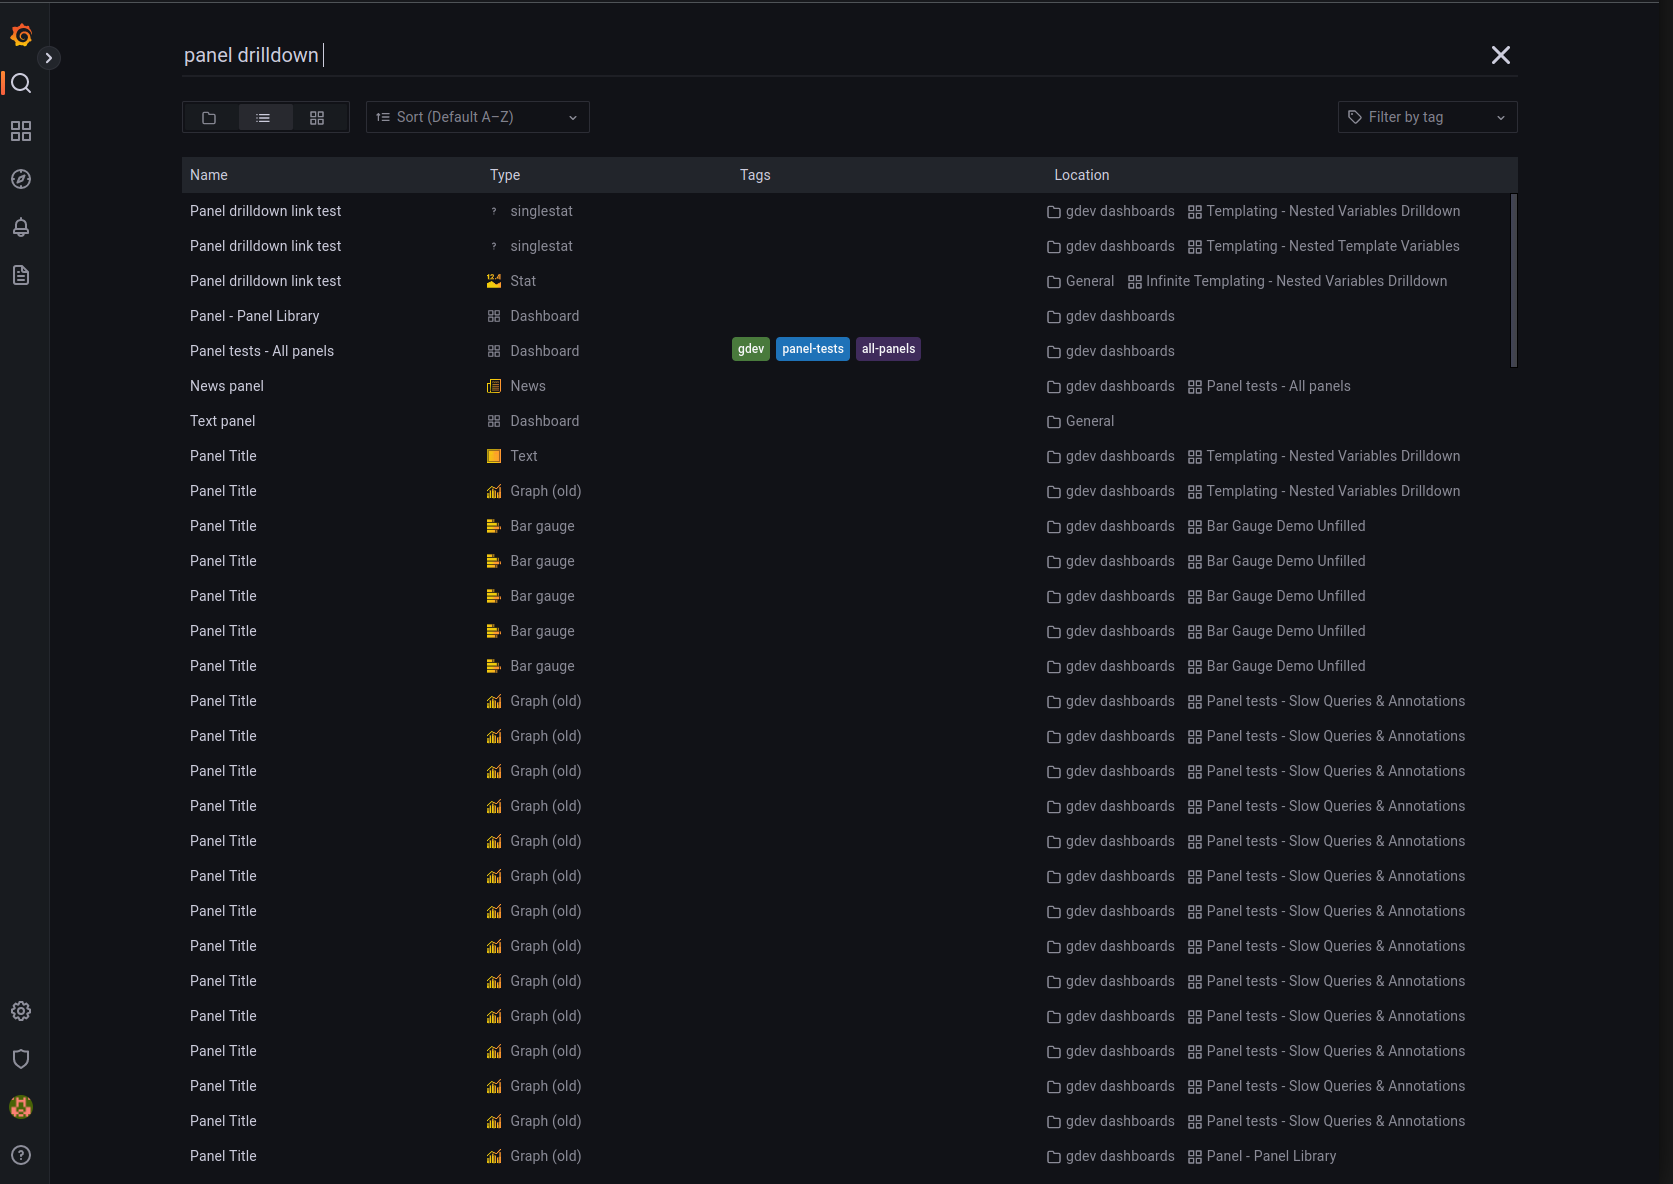This screenshot has width=1673, height=1184.
Task: Keep list view layout selected
Action: (264, 117)
